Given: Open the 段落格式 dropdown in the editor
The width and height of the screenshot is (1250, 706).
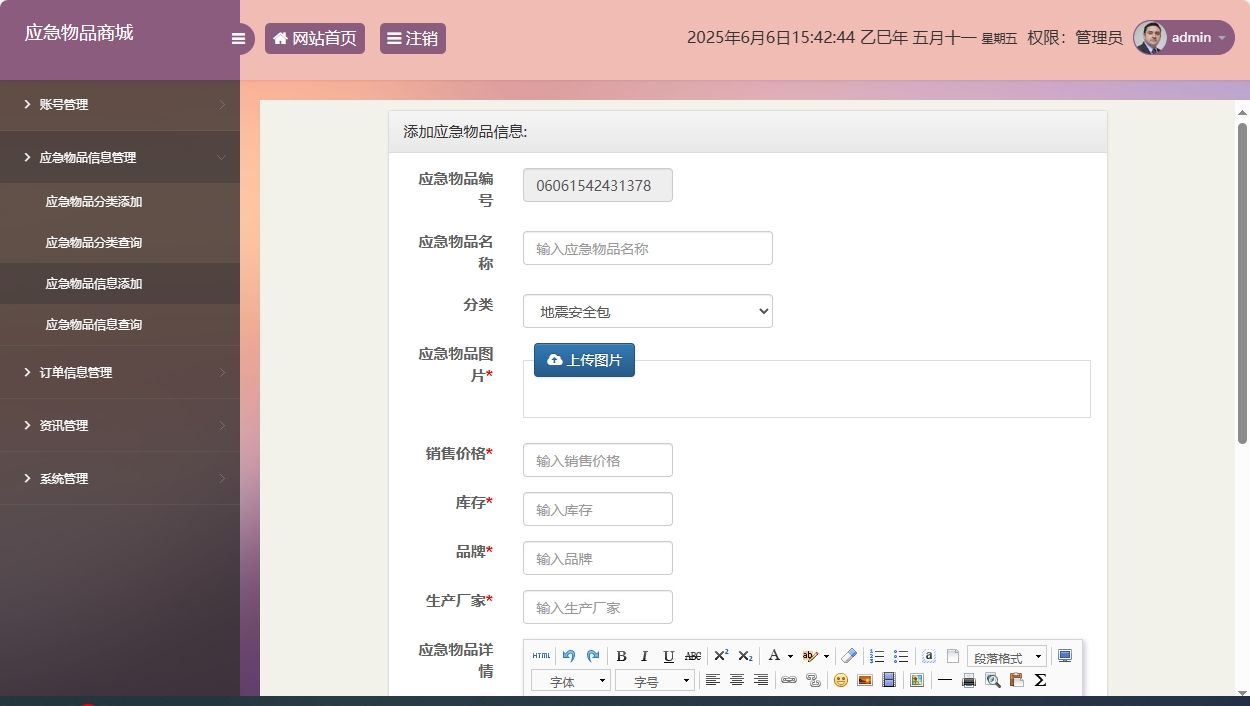Looking at the screenshot, I should pyautogui.click(x=1006, y=656).
